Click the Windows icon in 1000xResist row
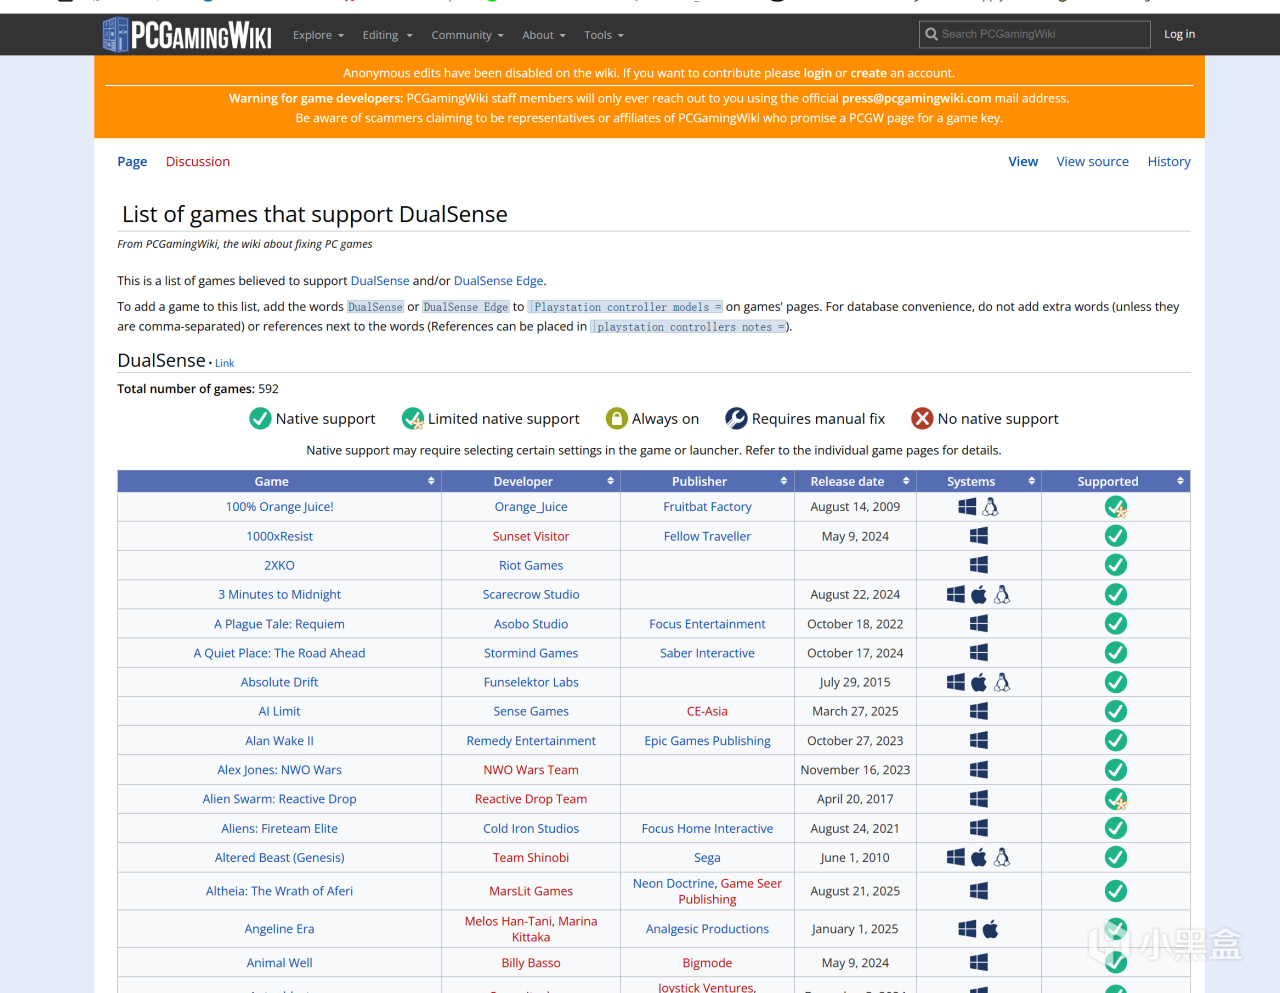Screen dimensions: 1280x993 pyautogui.click(x=979, y=536)
